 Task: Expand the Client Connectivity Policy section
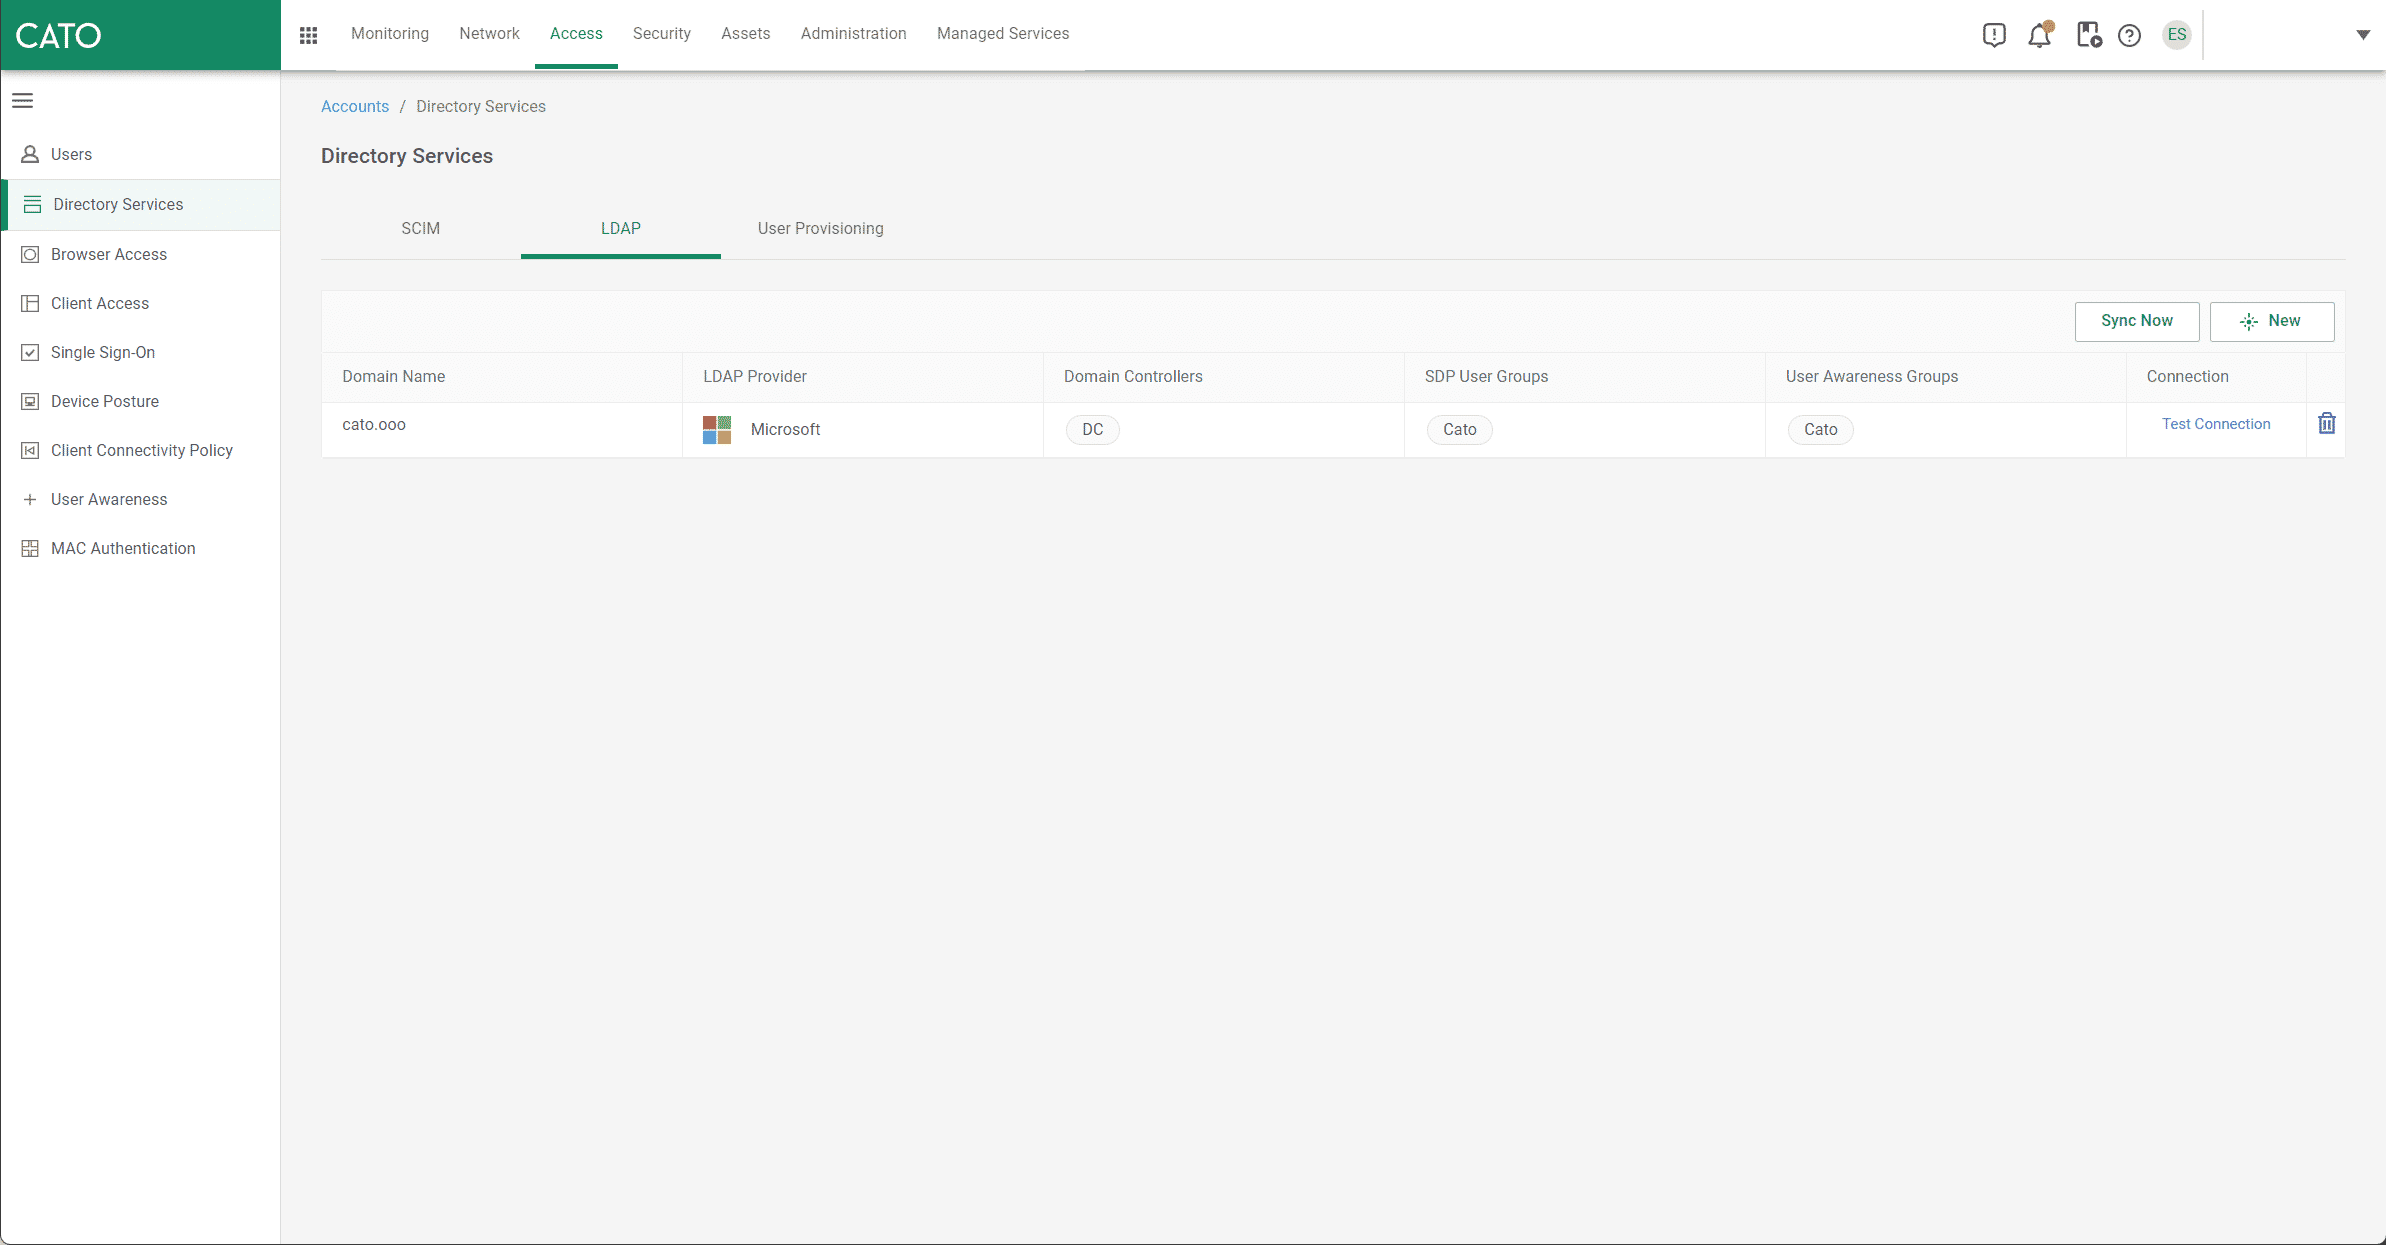tap(142, 450)
